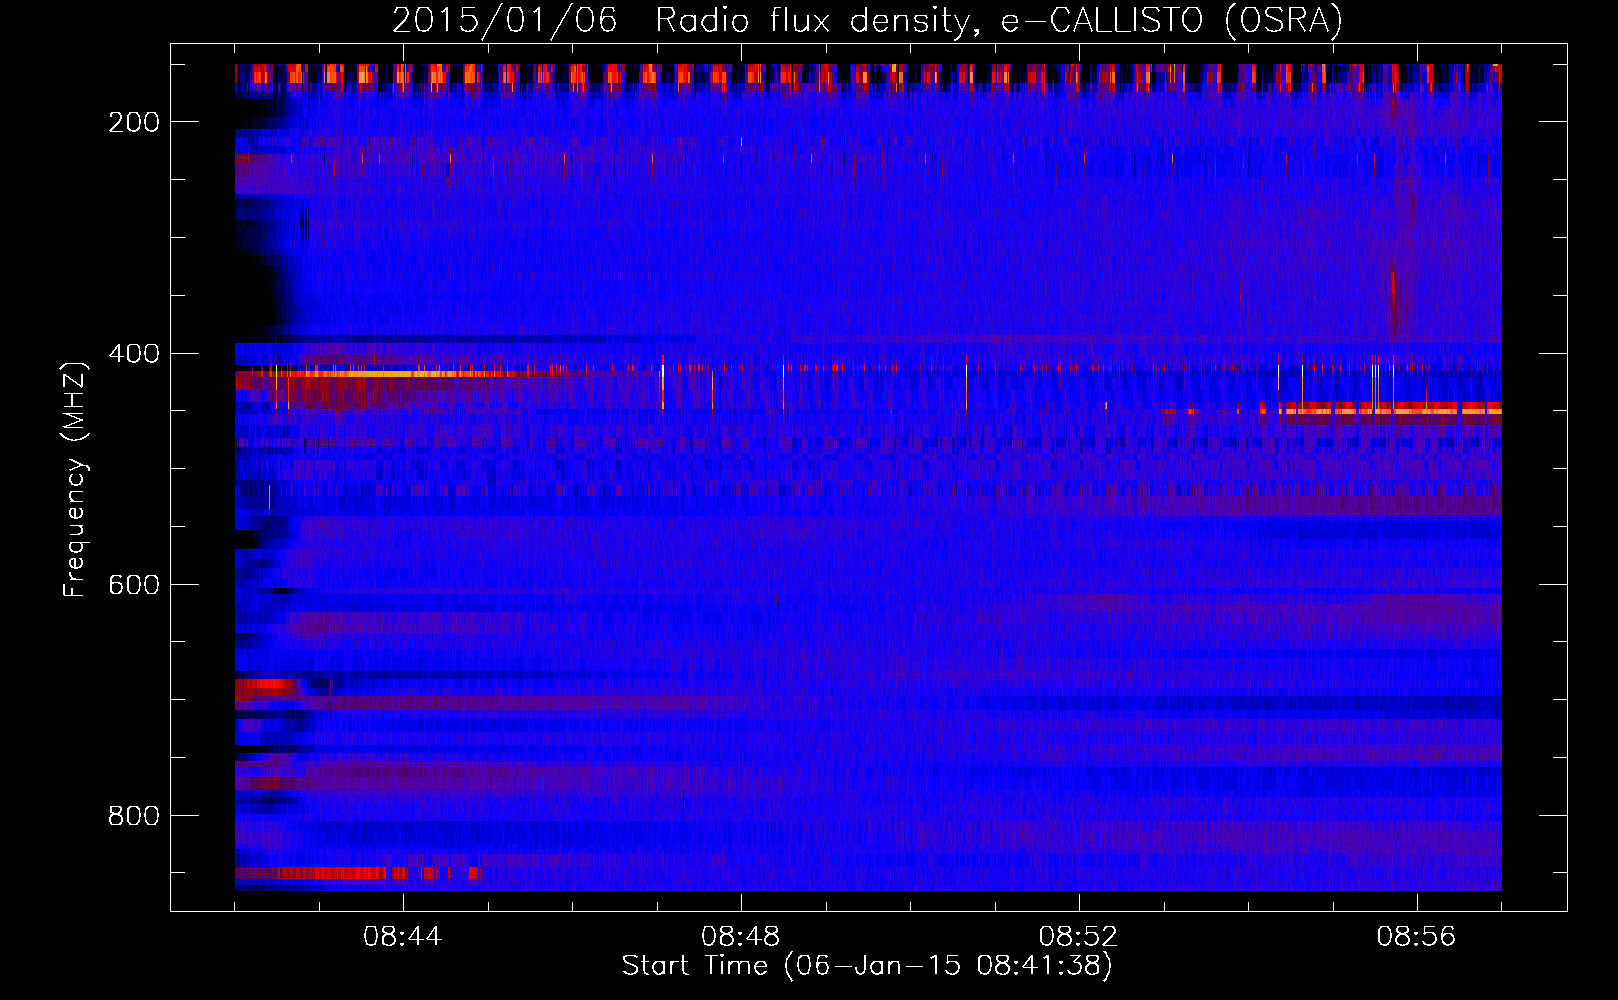
Task: Click the 400 frequency tick label
Action: [x=134, y=354]
